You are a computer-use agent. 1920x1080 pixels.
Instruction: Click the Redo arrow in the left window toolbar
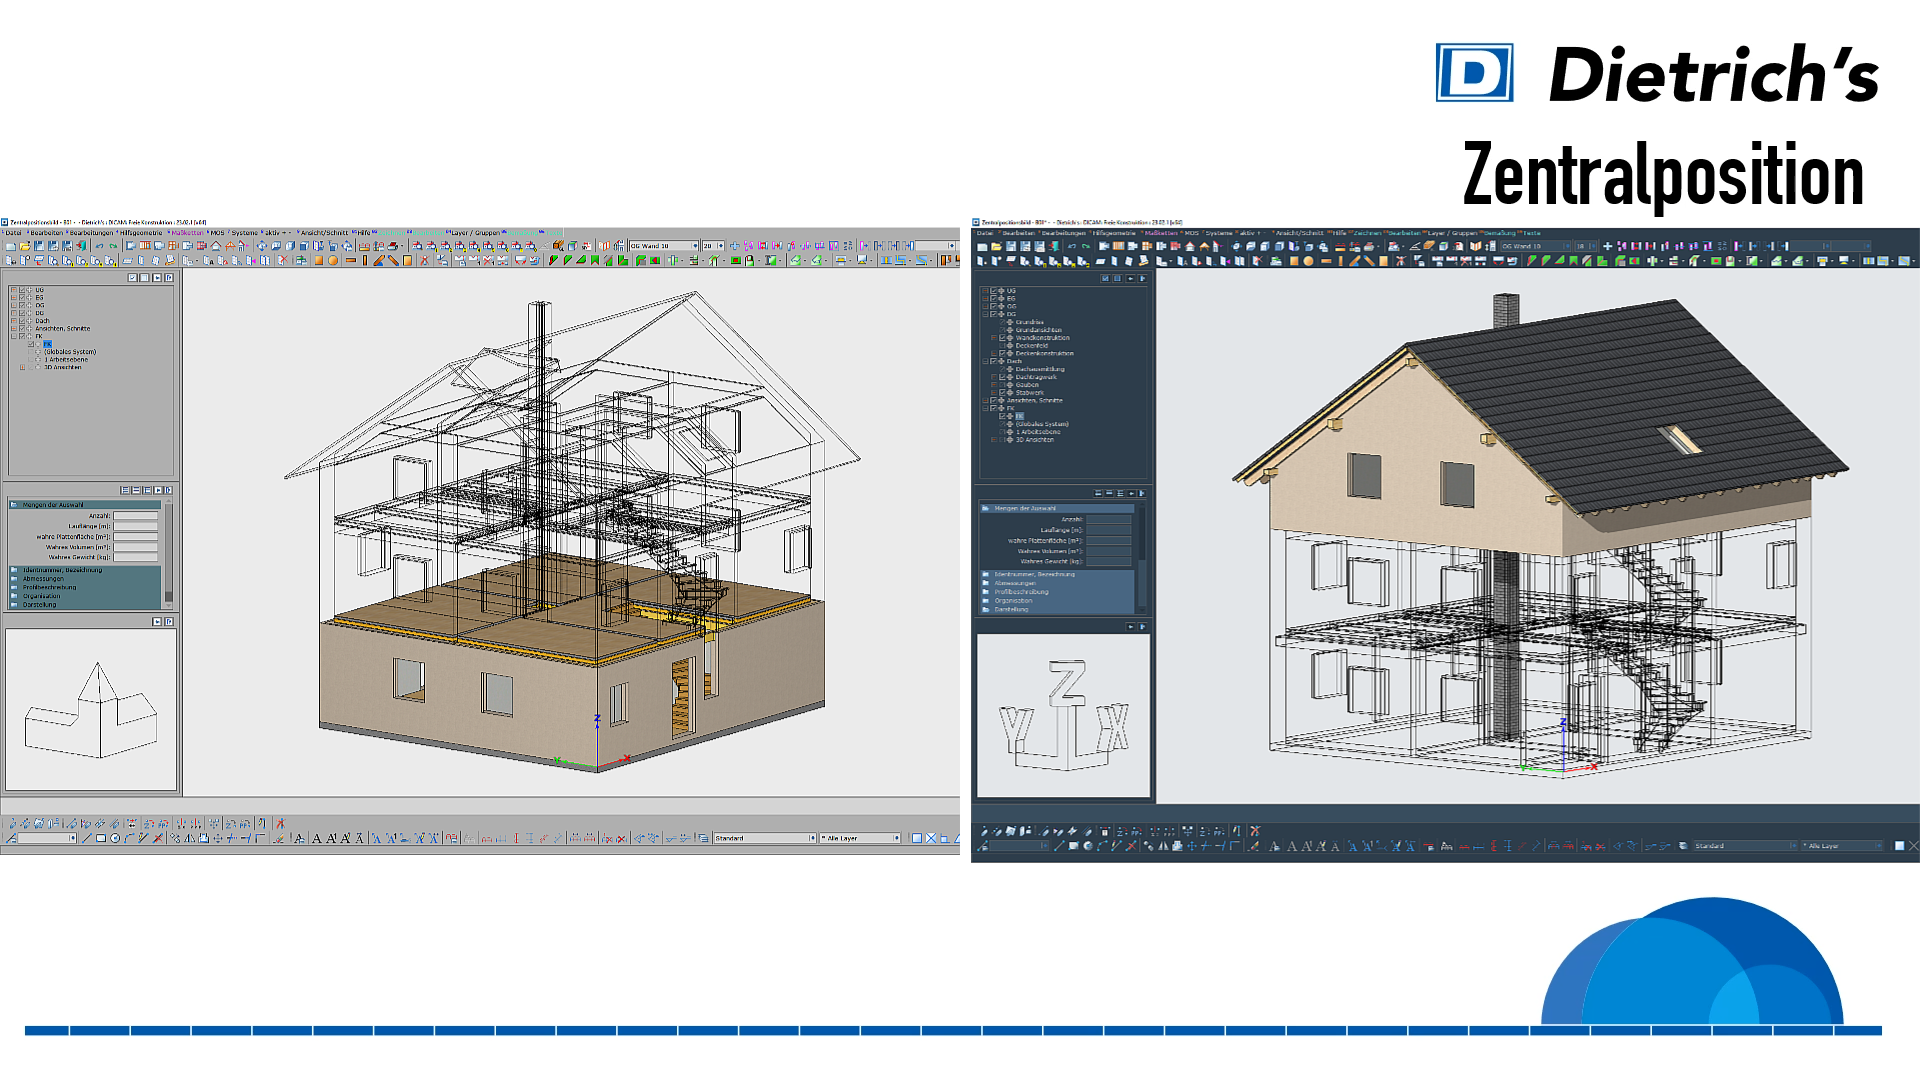click(113, 246)
